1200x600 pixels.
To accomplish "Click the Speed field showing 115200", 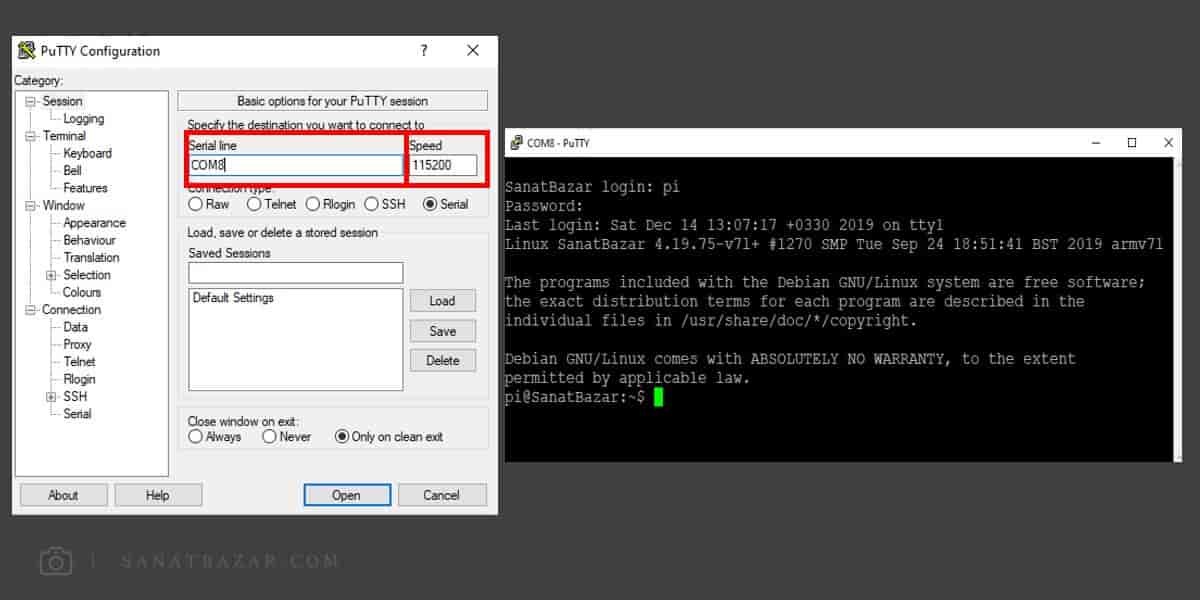I will [x=443, y=165].
